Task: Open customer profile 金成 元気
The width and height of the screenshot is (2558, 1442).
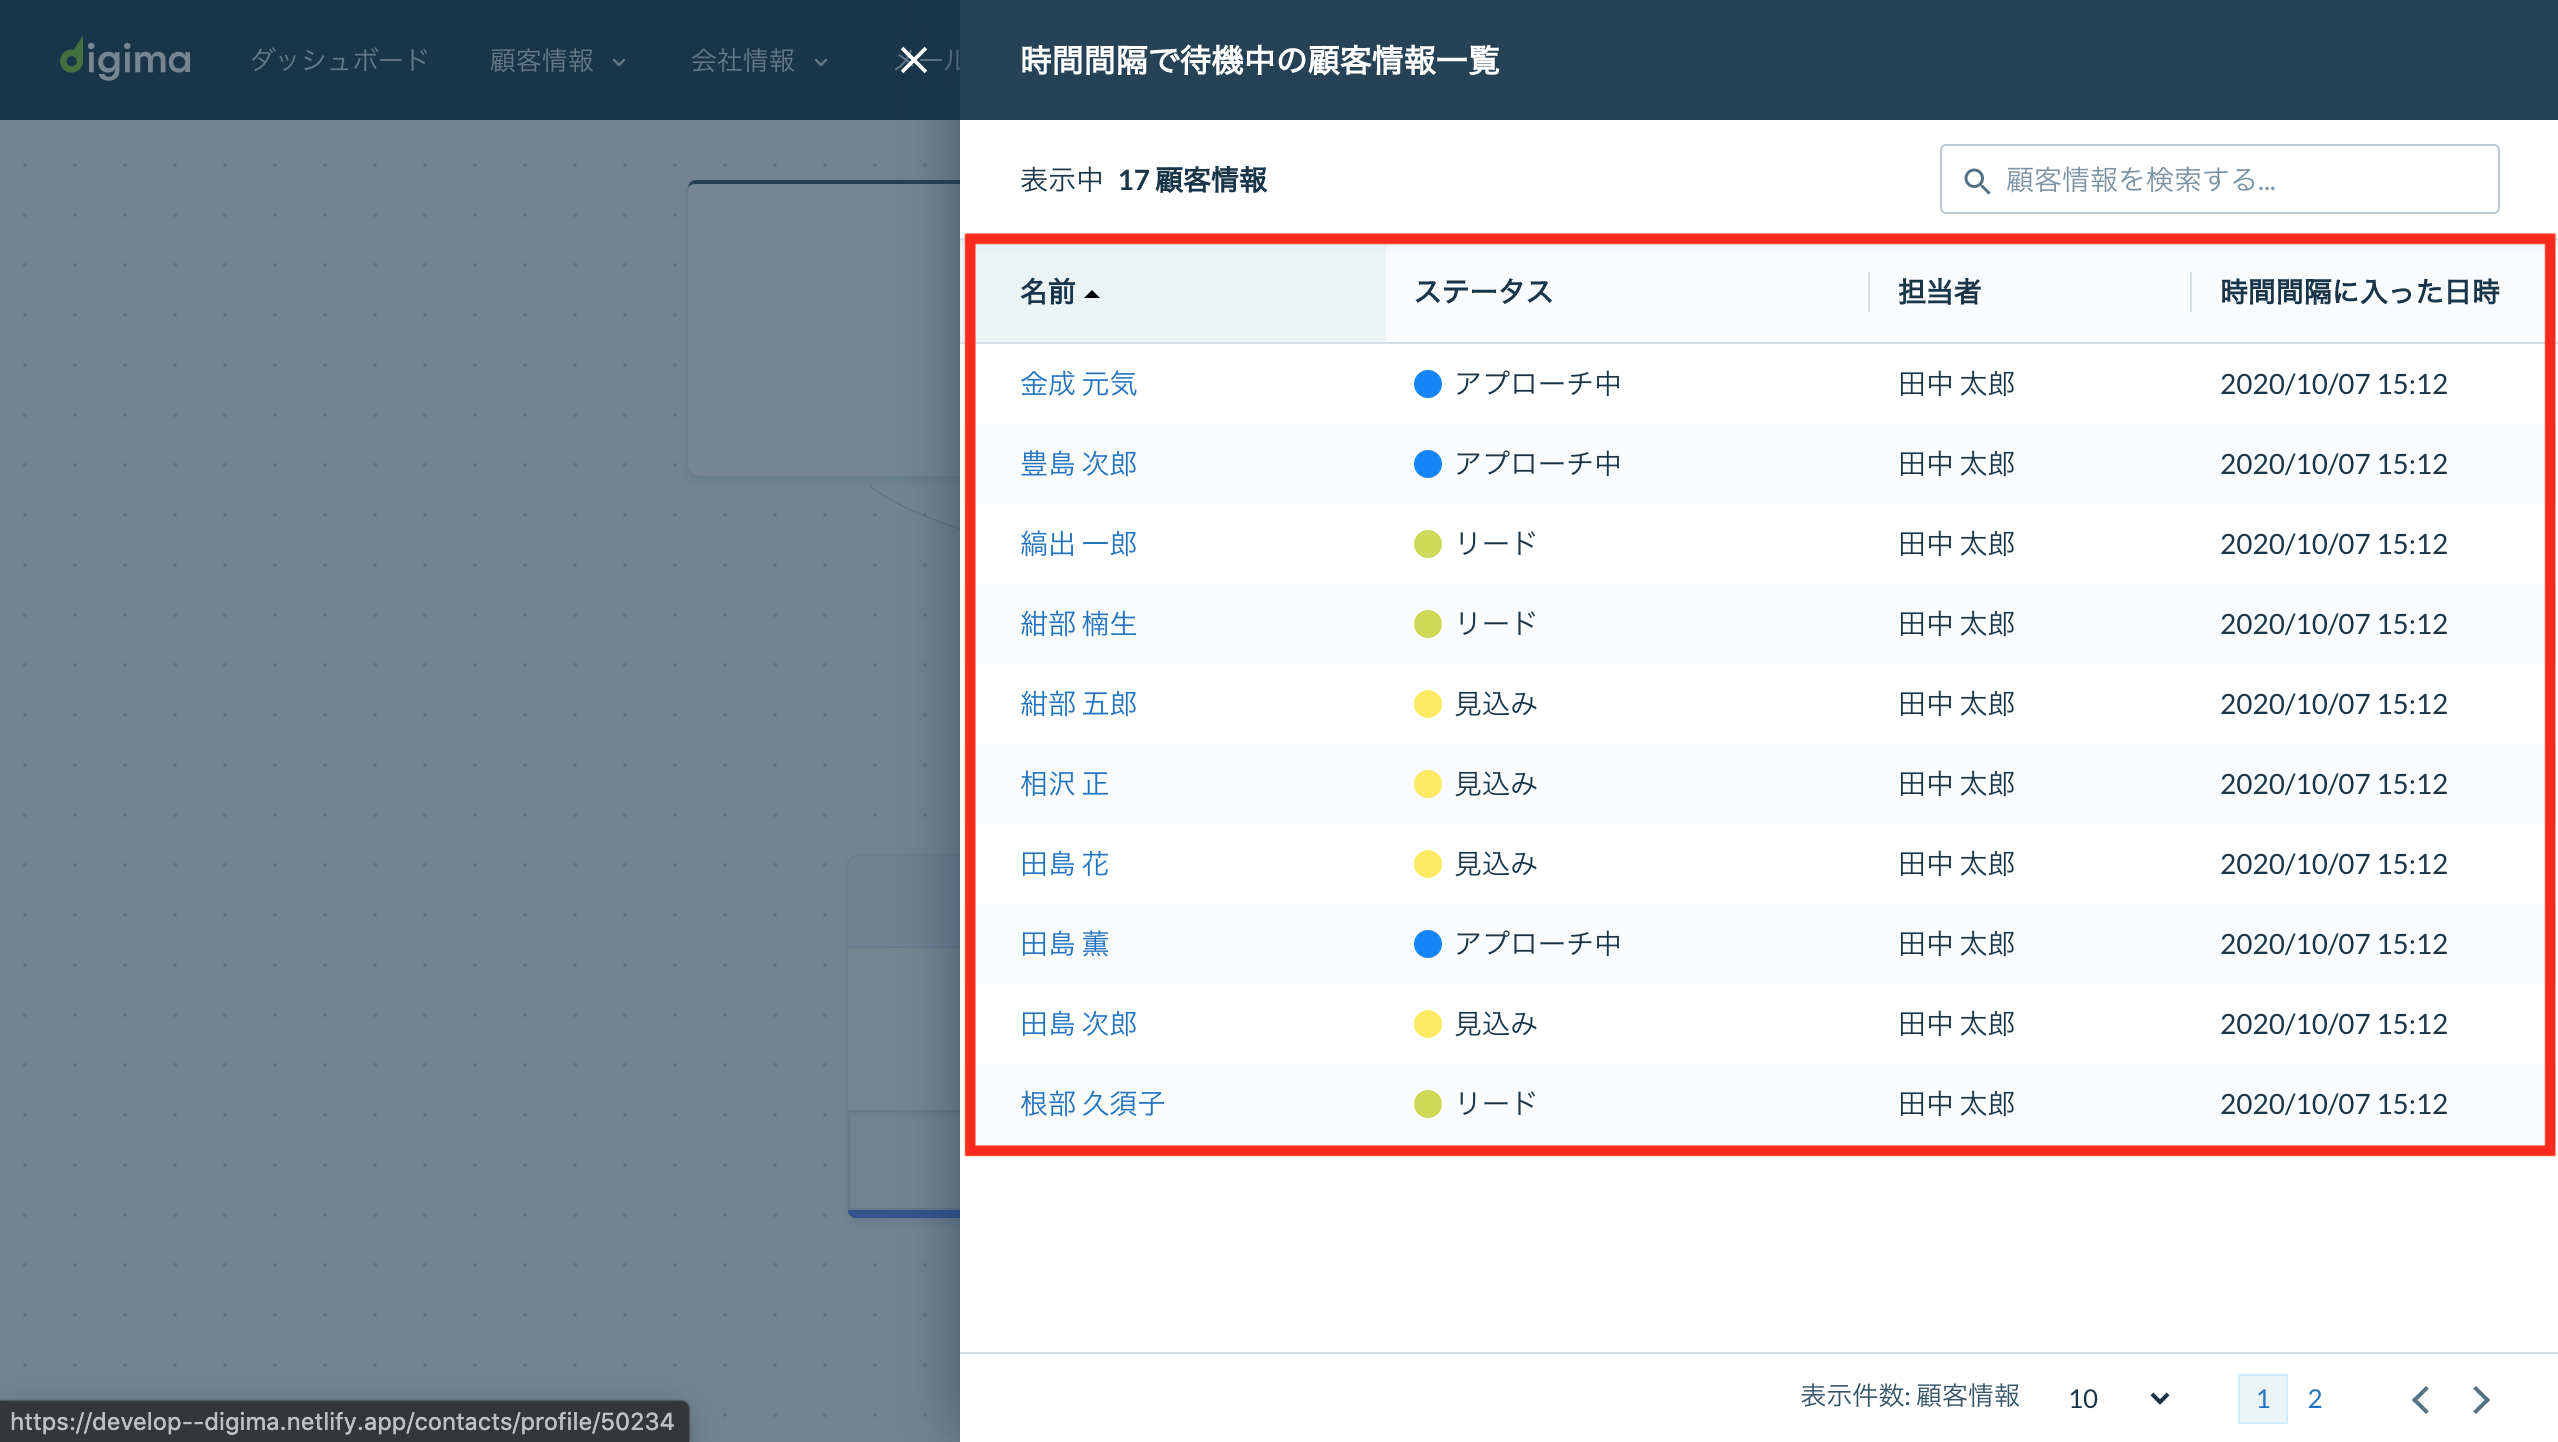Action: [x=1078, y=384]
